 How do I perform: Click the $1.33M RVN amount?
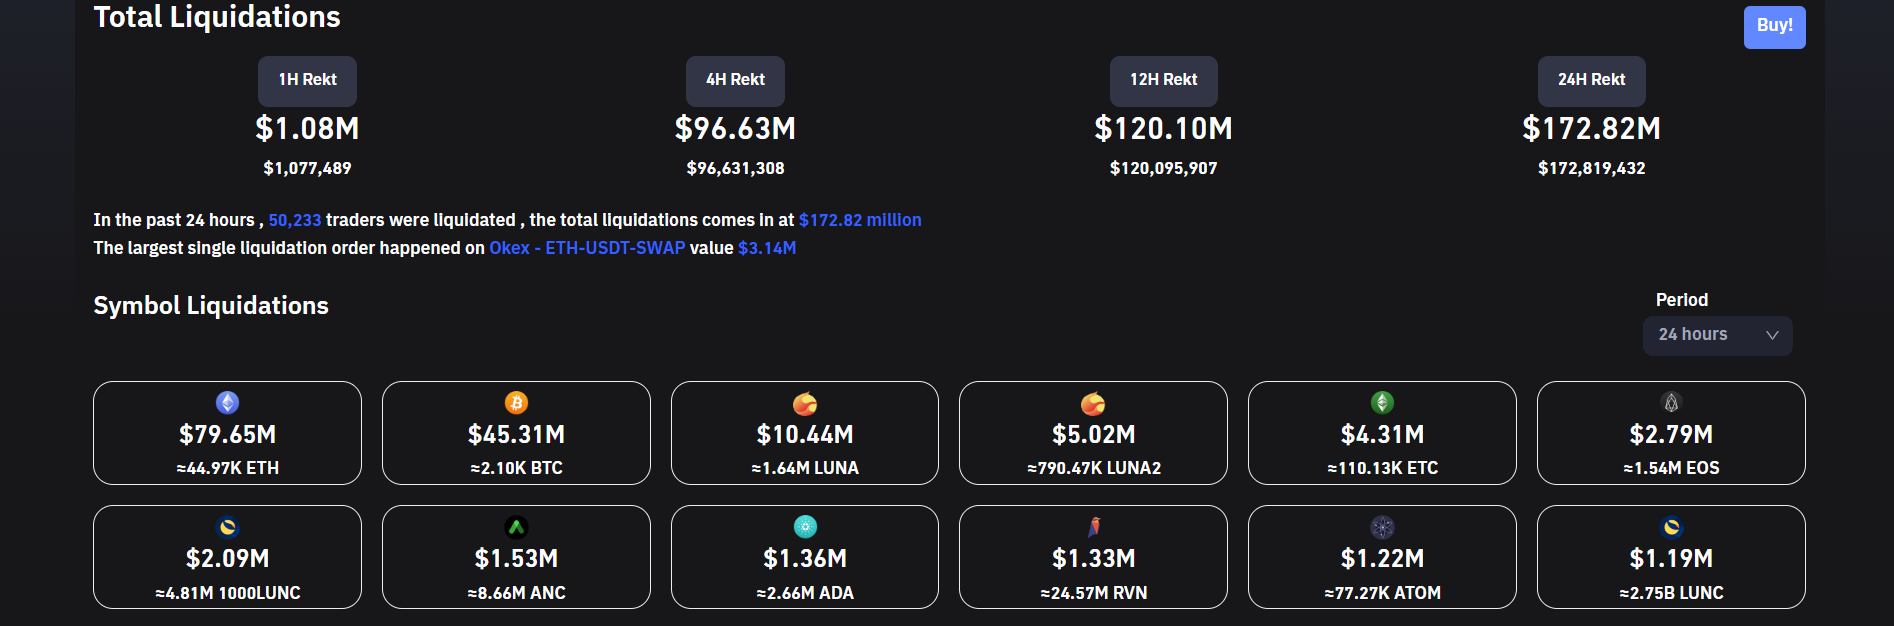[1093, 559]
